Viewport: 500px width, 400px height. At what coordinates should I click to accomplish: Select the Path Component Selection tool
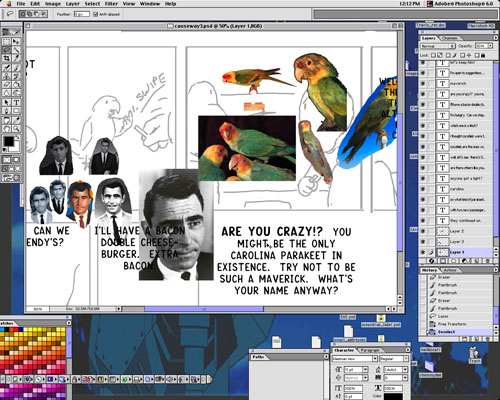tap(6, 102)
